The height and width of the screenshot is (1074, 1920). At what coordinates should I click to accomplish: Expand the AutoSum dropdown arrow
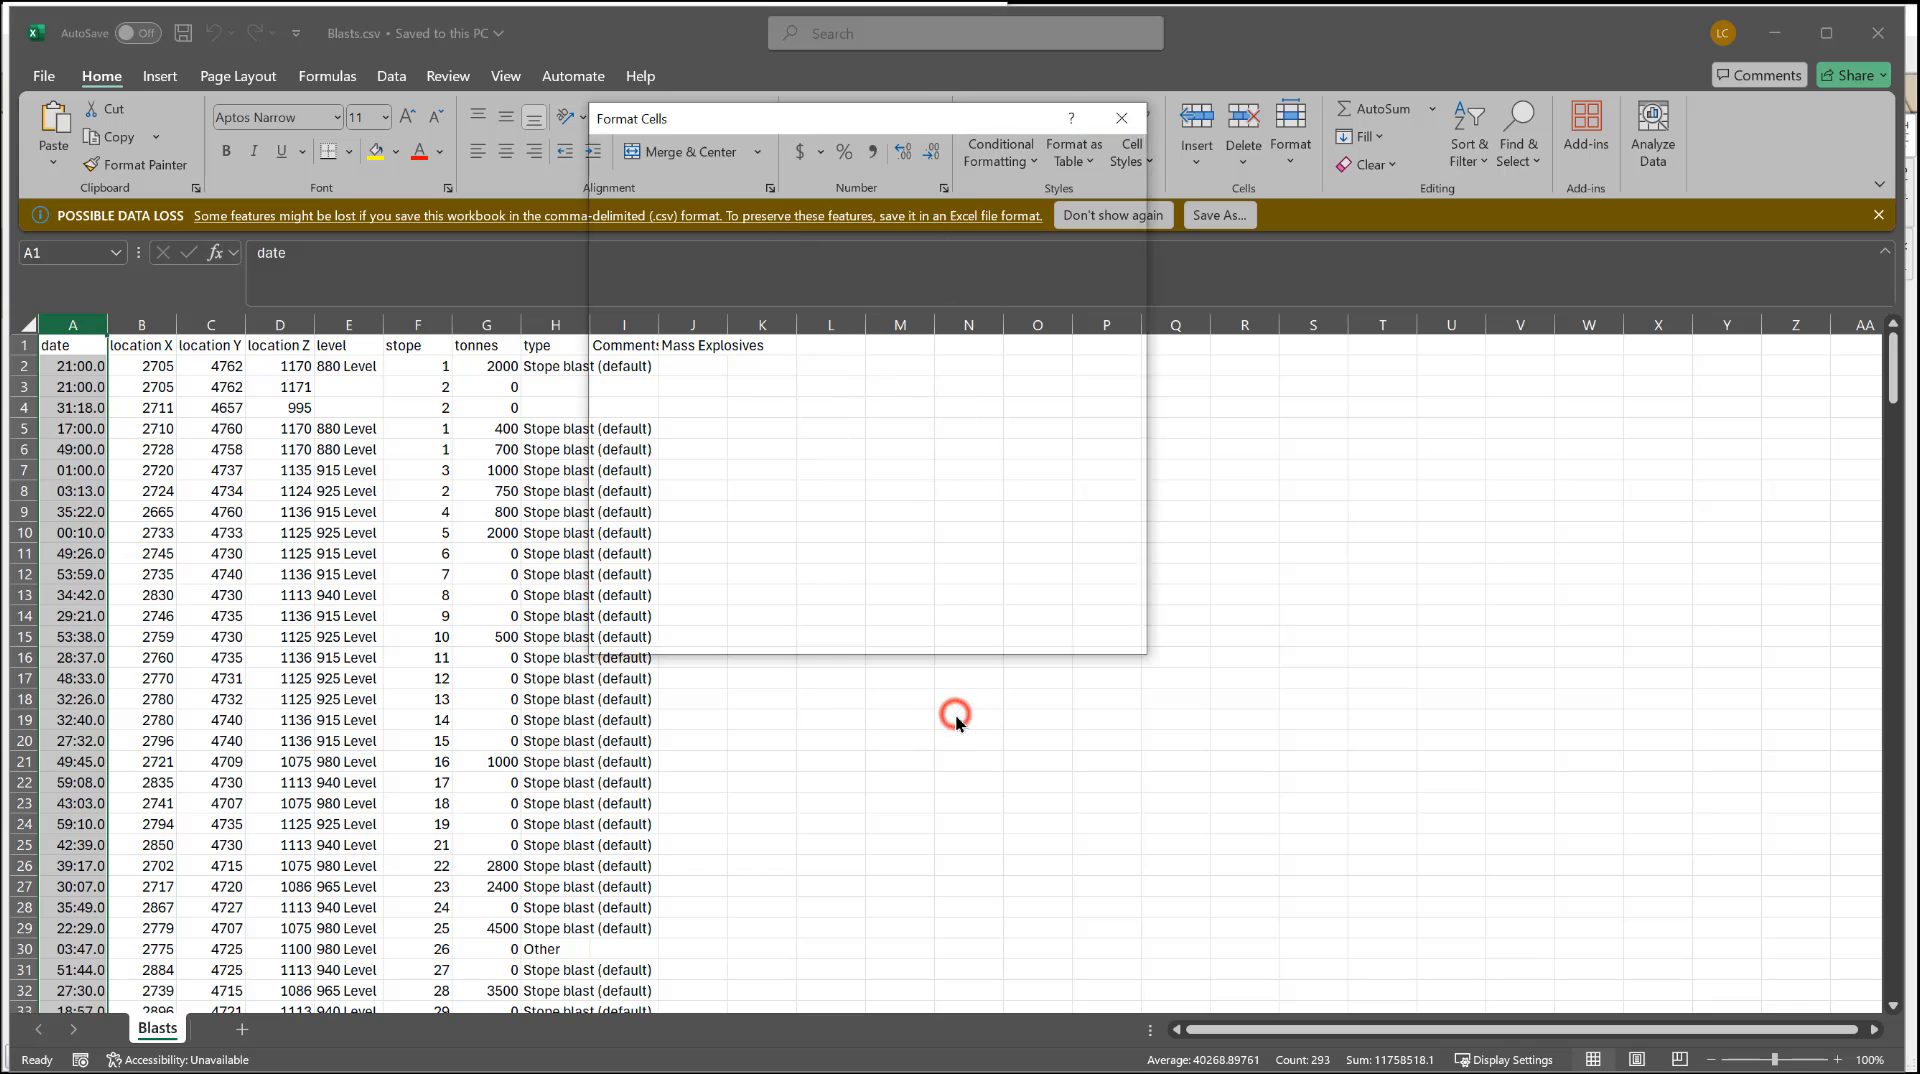(x=1432, y=109)
